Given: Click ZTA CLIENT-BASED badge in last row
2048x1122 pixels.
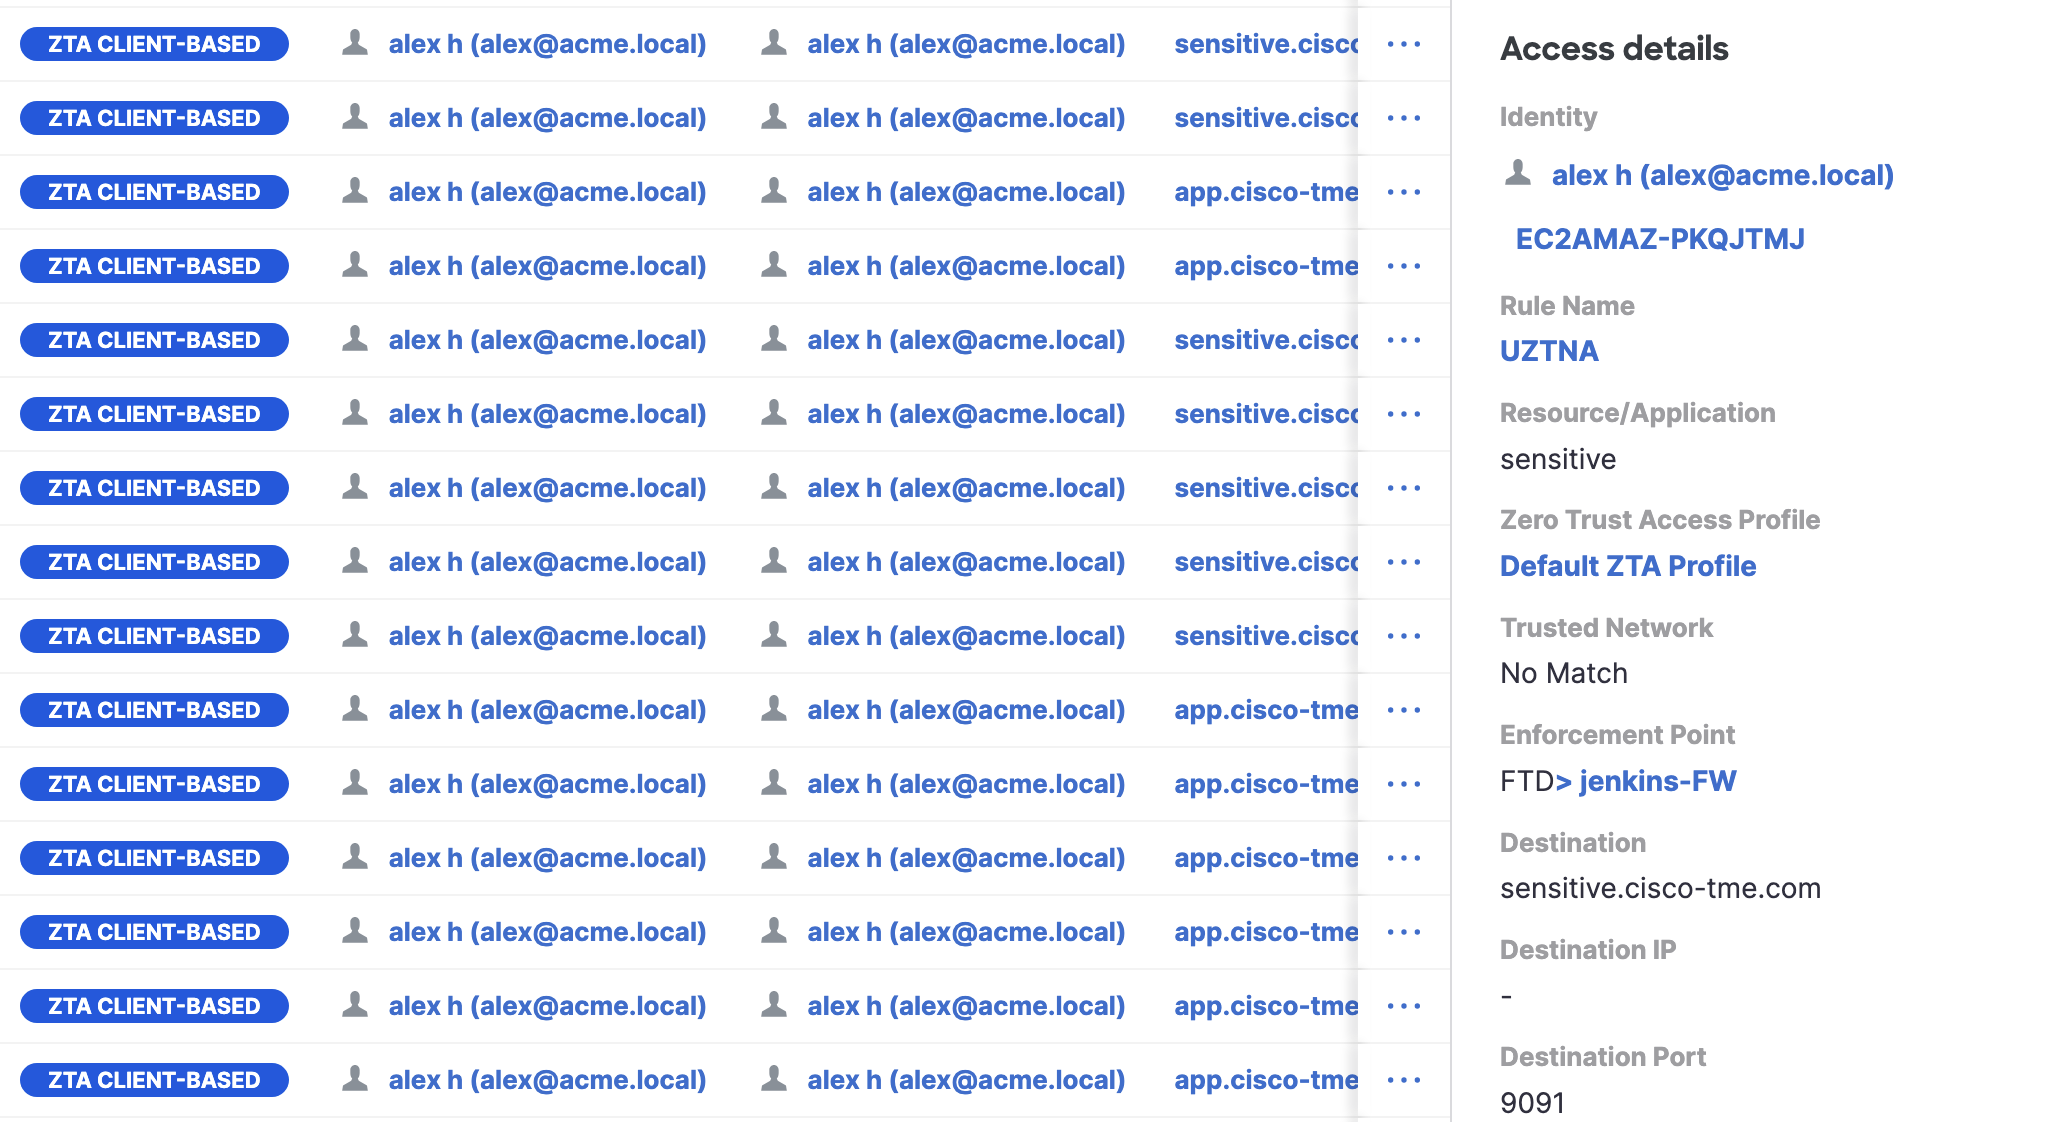Looking at the screenshot, I should (154, 1080).
